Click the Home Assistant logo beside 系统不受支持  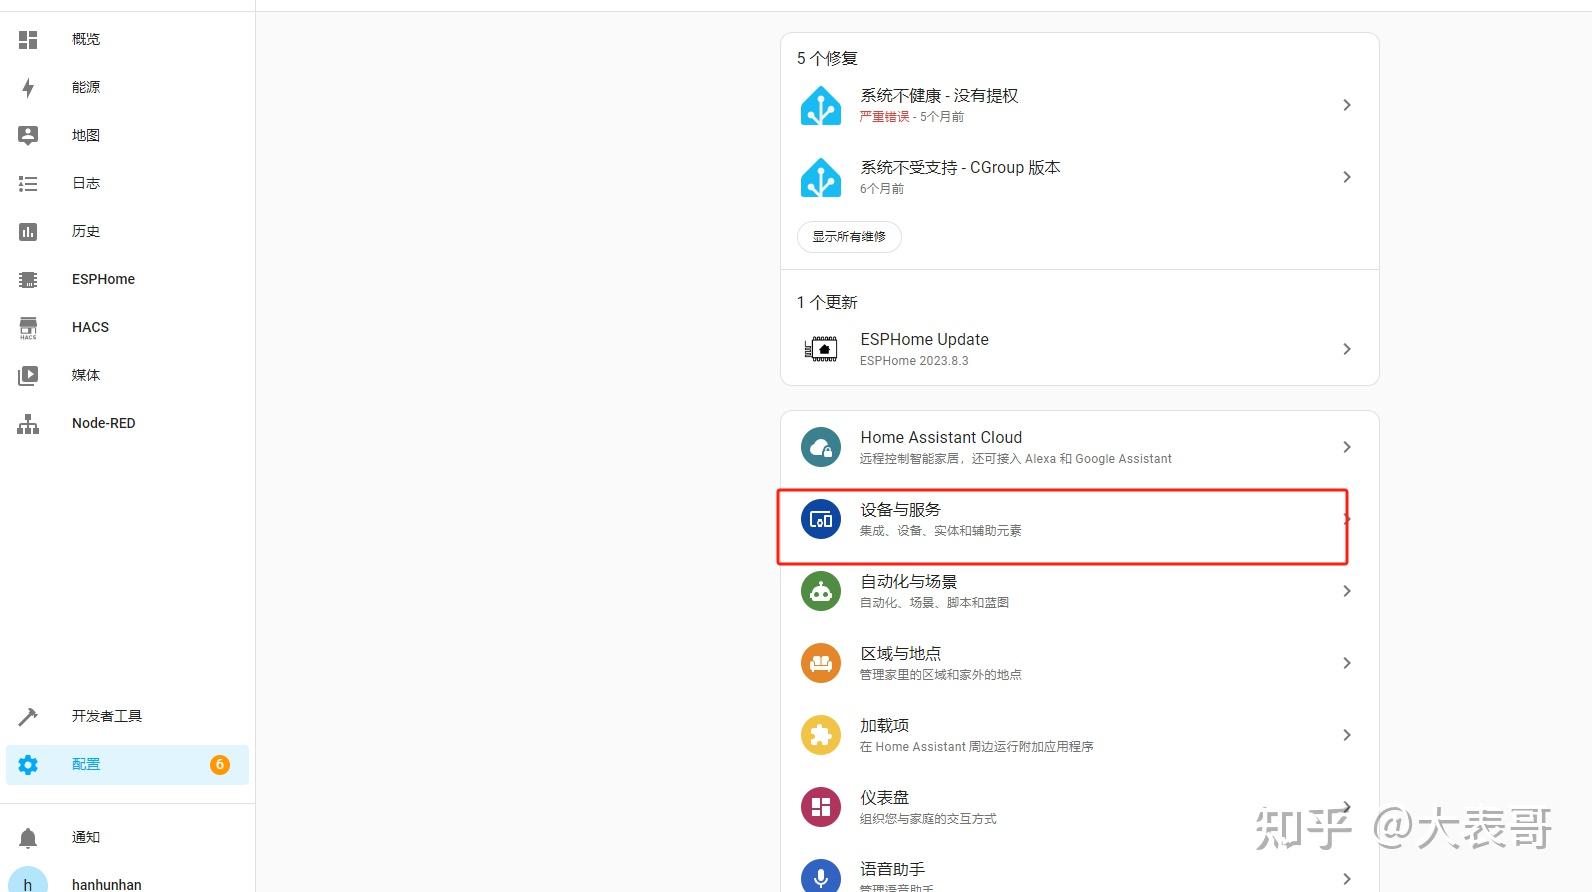click(821, 177)
